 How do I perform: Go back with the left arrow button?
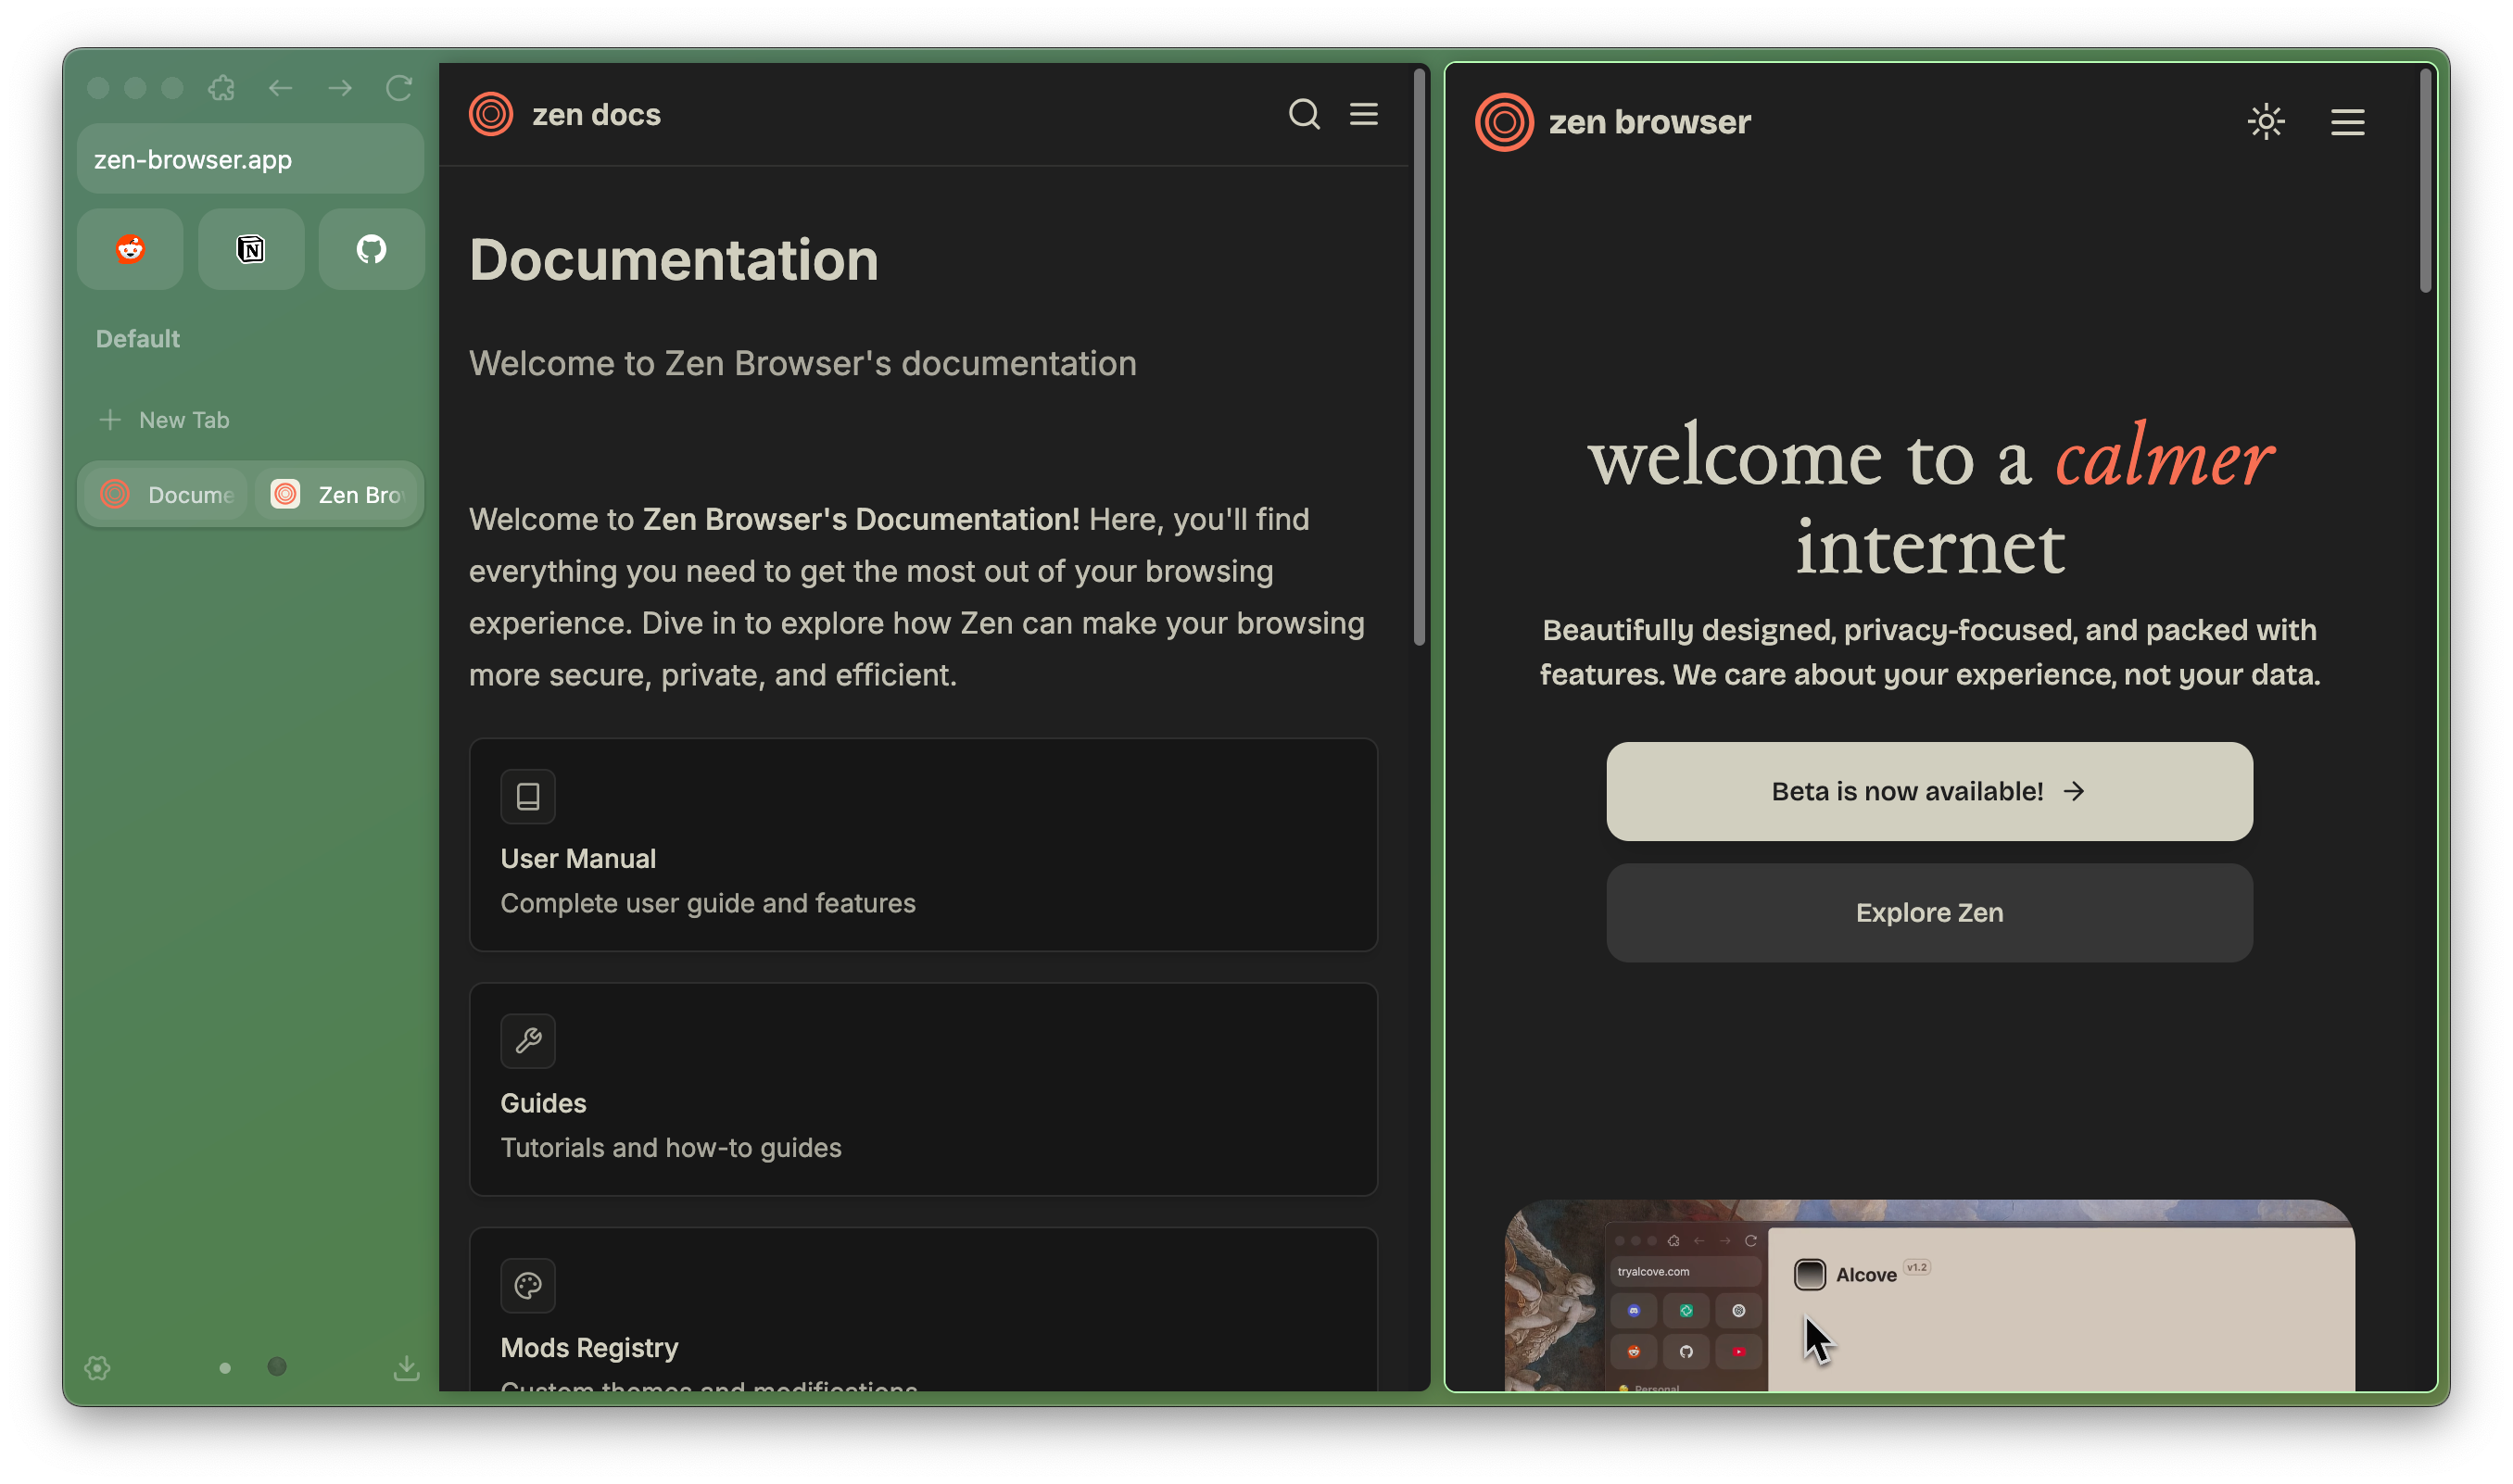click(281, 88)
